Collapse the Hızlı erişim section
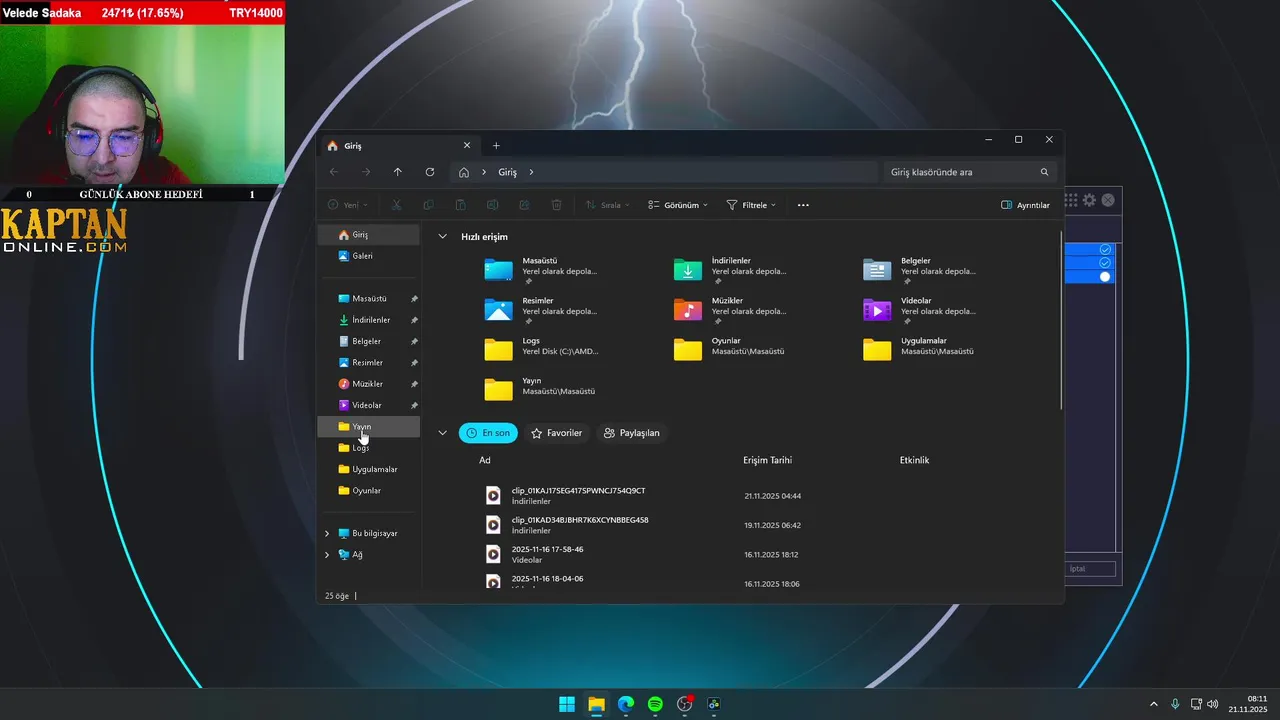This screenshot has width=1280, height=720. [x=443, y=237]
